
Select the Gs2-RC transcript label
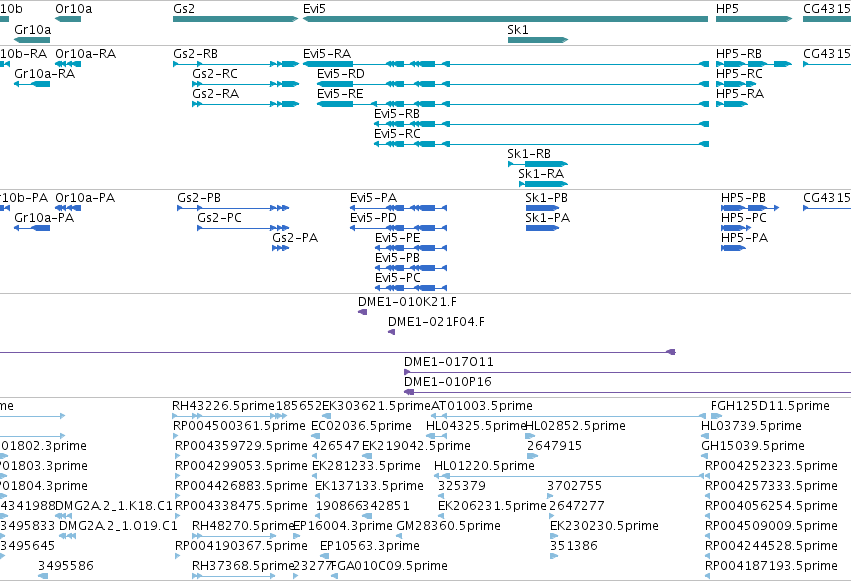click(x=215, y=74)
